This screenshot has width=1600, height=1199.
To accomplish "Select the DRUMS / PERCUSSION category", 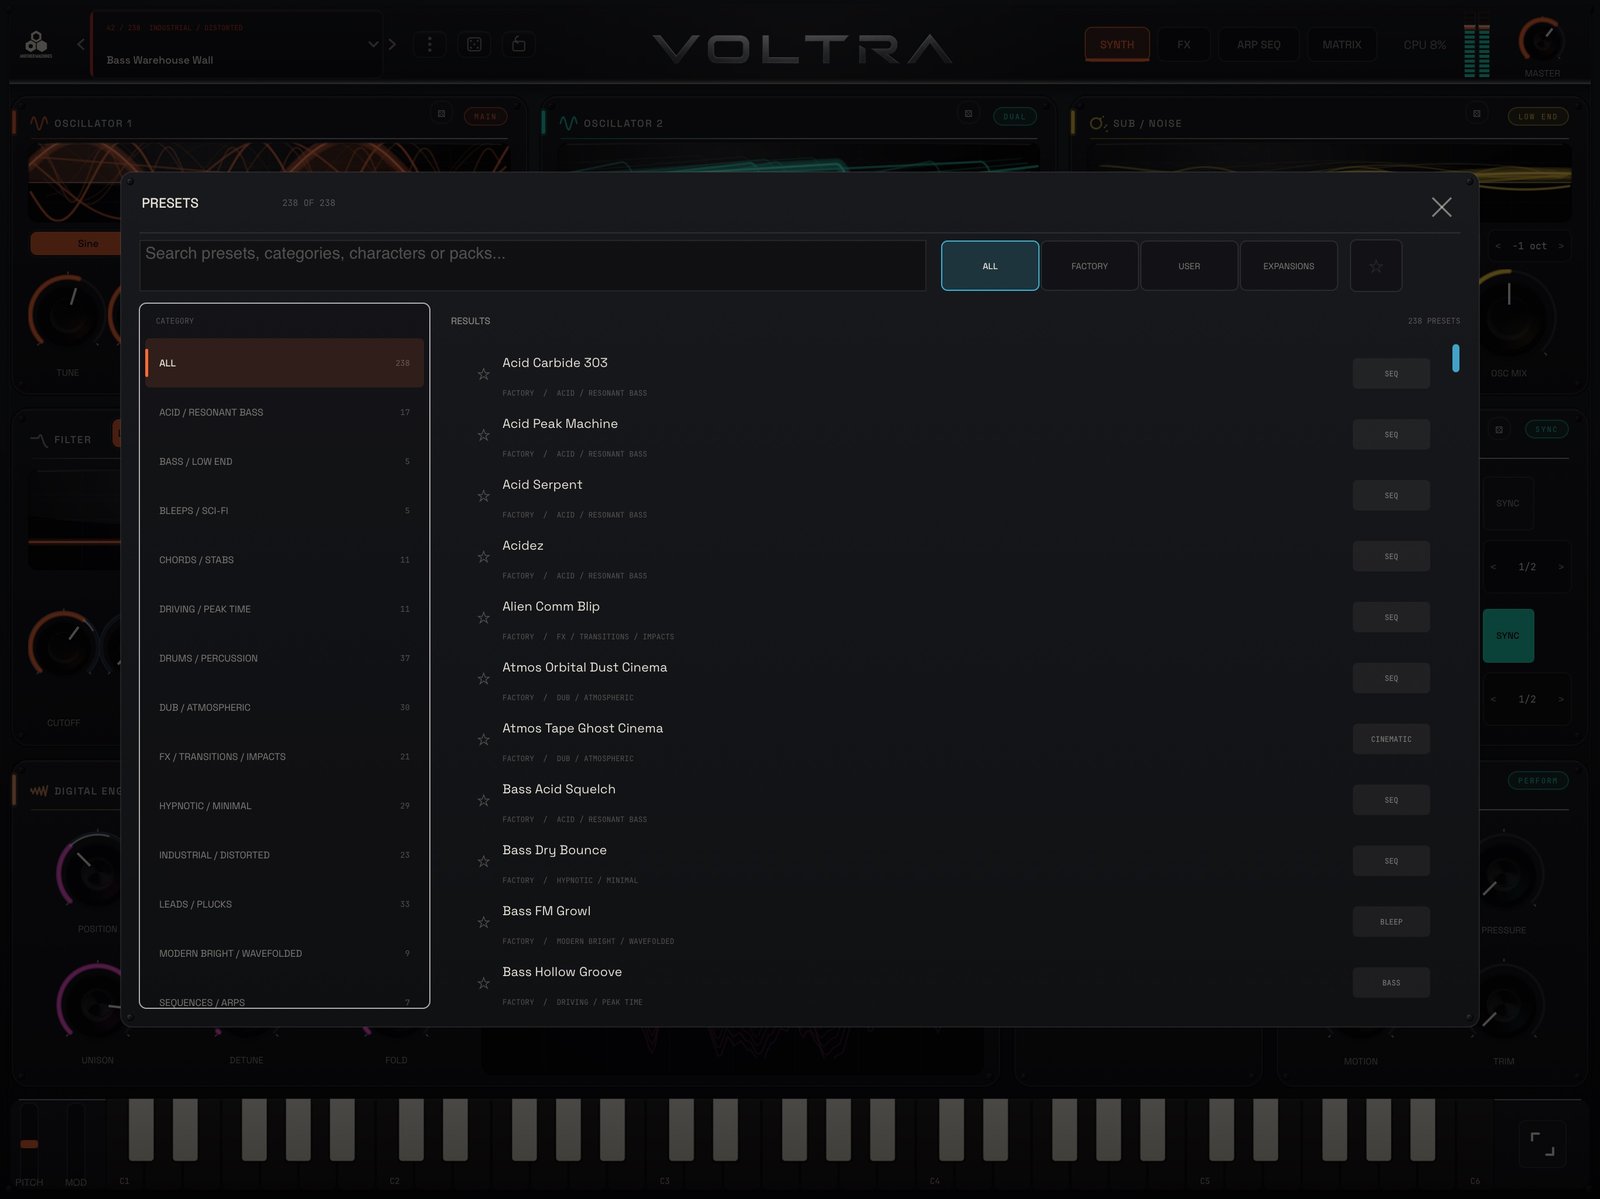I will 284,658.
